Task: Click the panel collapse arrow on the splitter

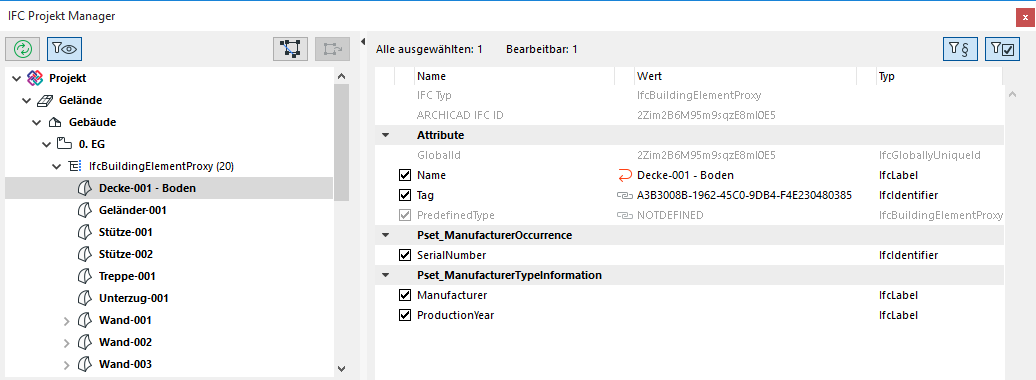Action: click(362, 42)
